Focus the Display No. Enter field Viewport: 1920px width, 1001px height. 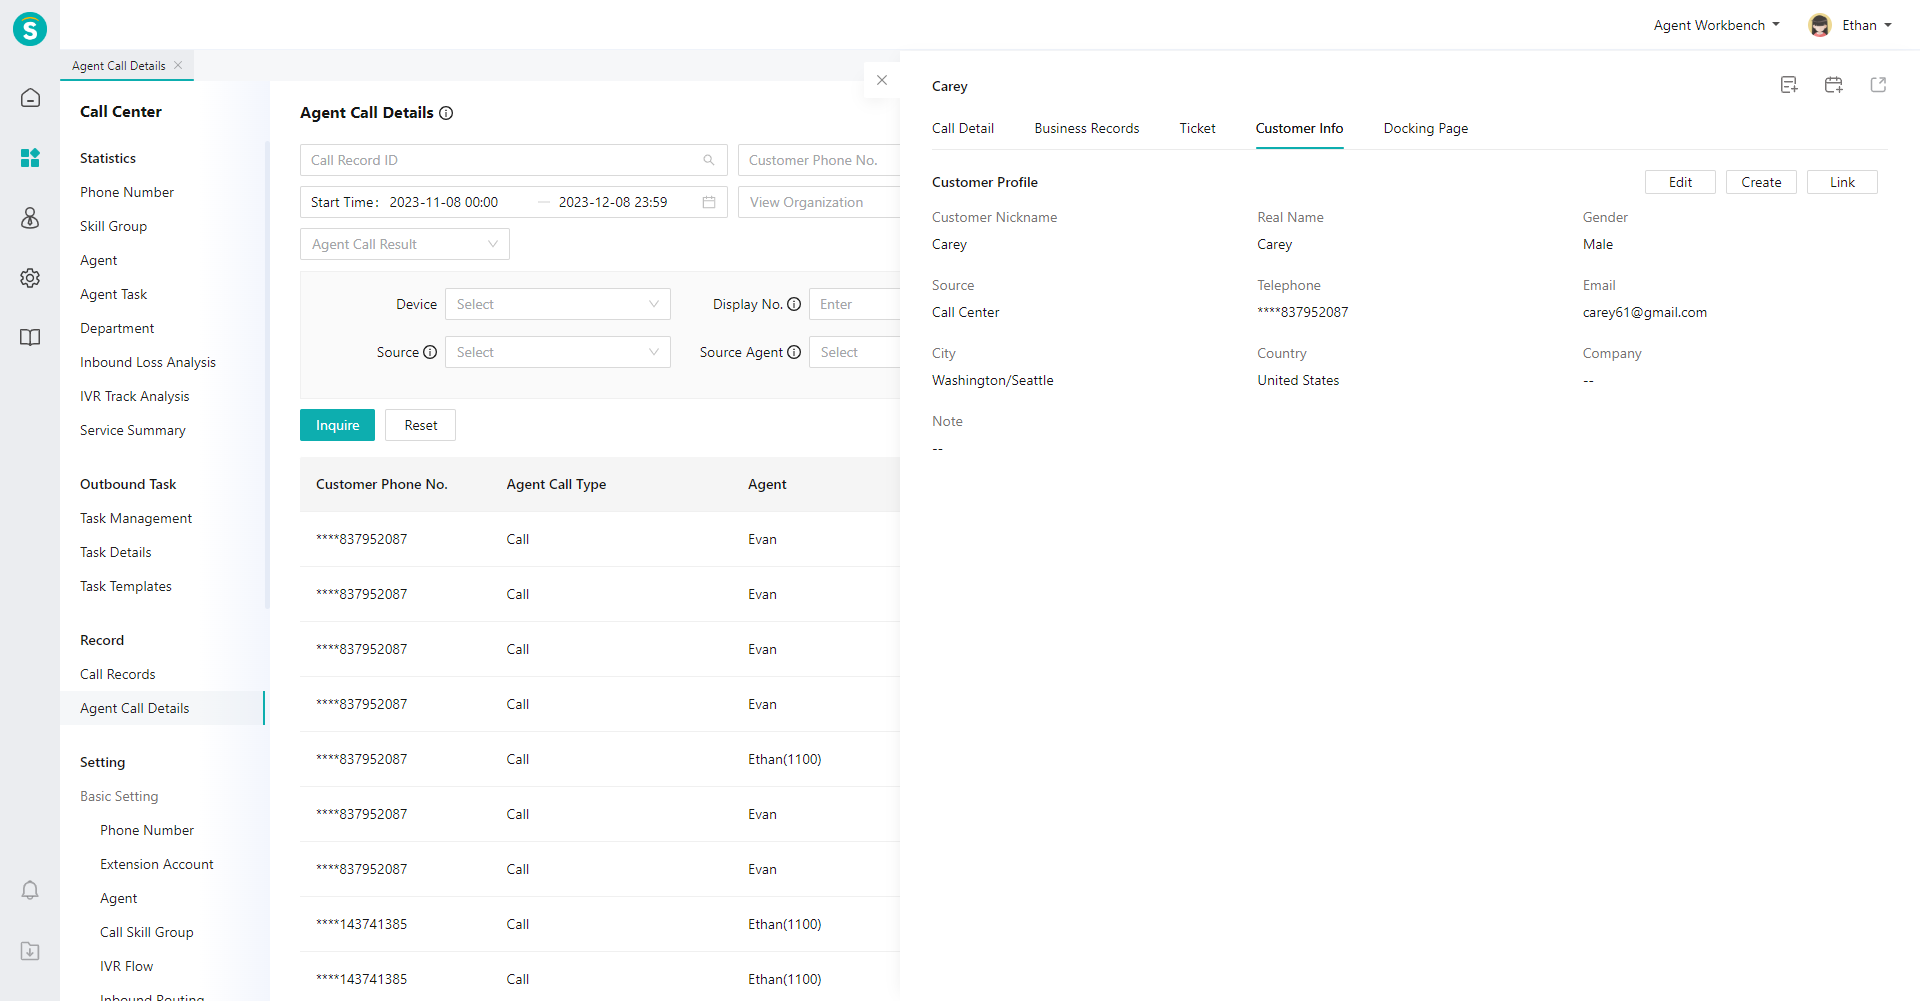(x=855, y=304)
